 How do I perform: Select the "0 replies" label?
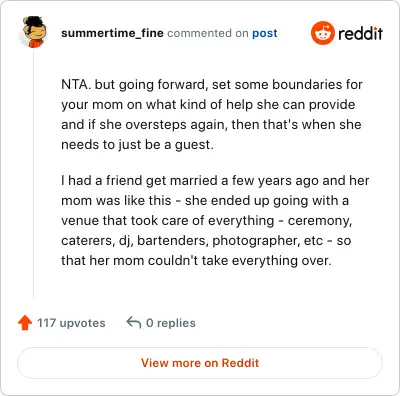coord(171,323)
